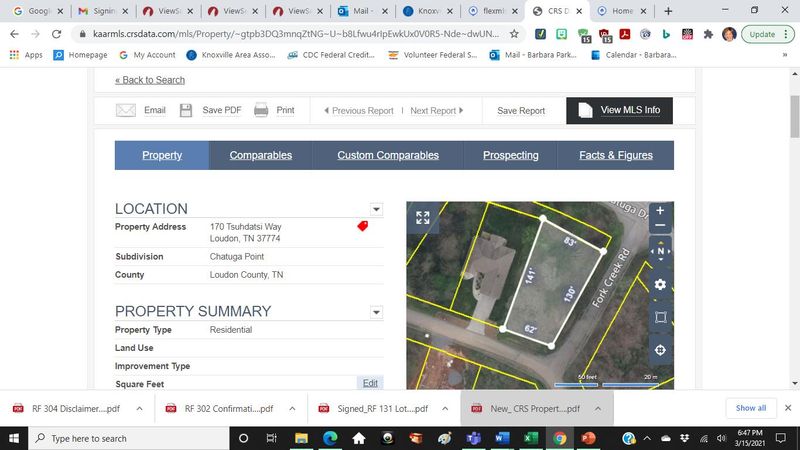The height and width of the screenshot is (450, 800).
Task: Open Microsoft Teams from taskbar
Action: pos(473,438)
